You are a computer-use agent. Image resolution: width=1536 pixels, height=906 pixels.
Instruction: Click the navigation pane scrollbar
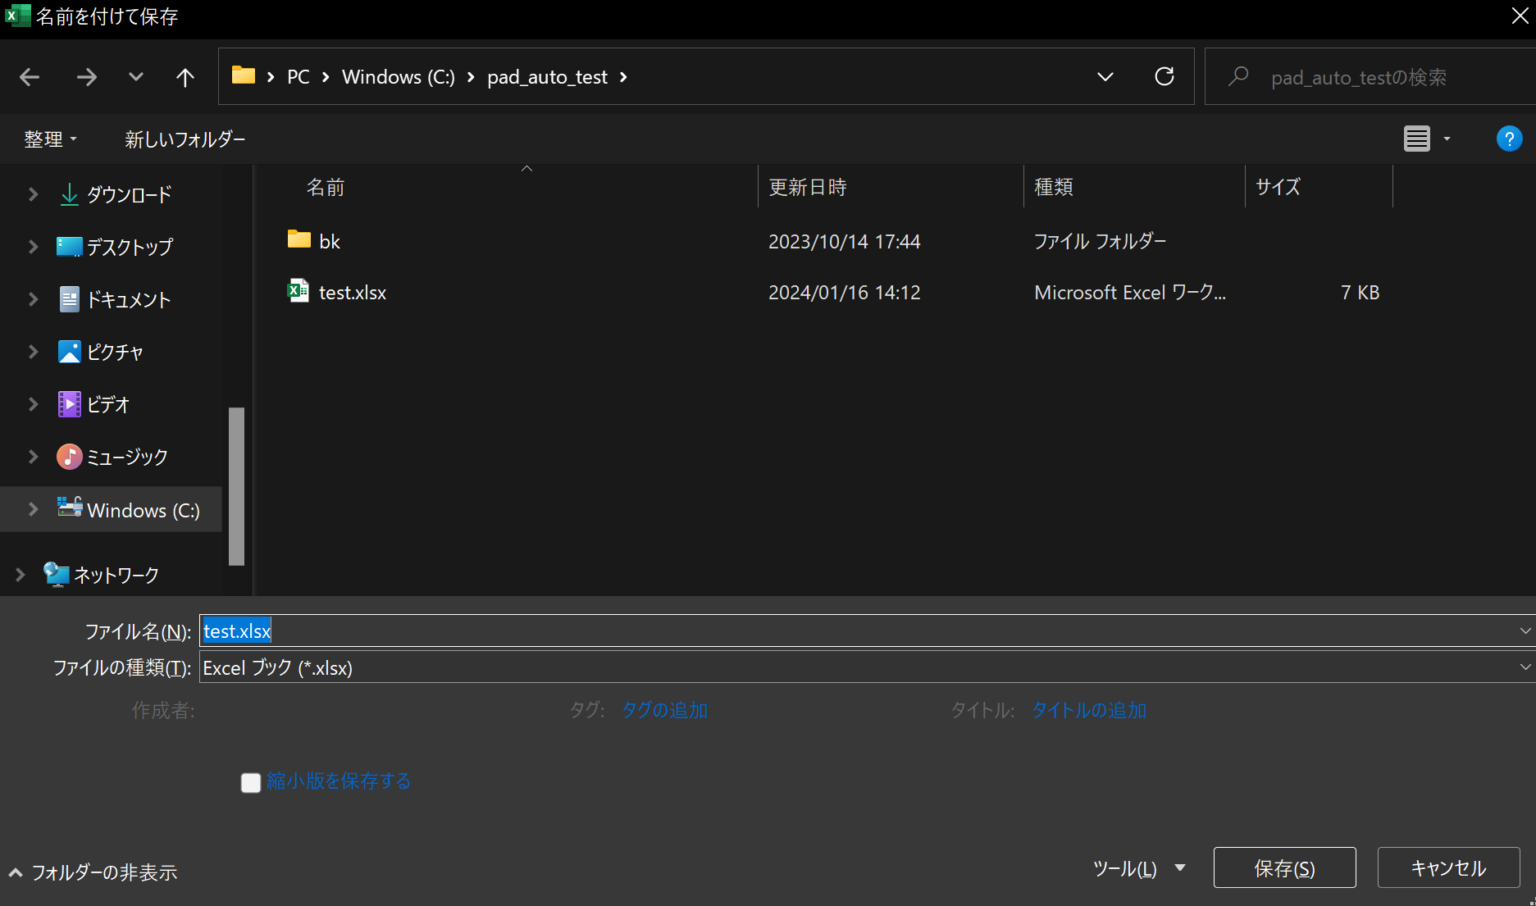point(236,485)
